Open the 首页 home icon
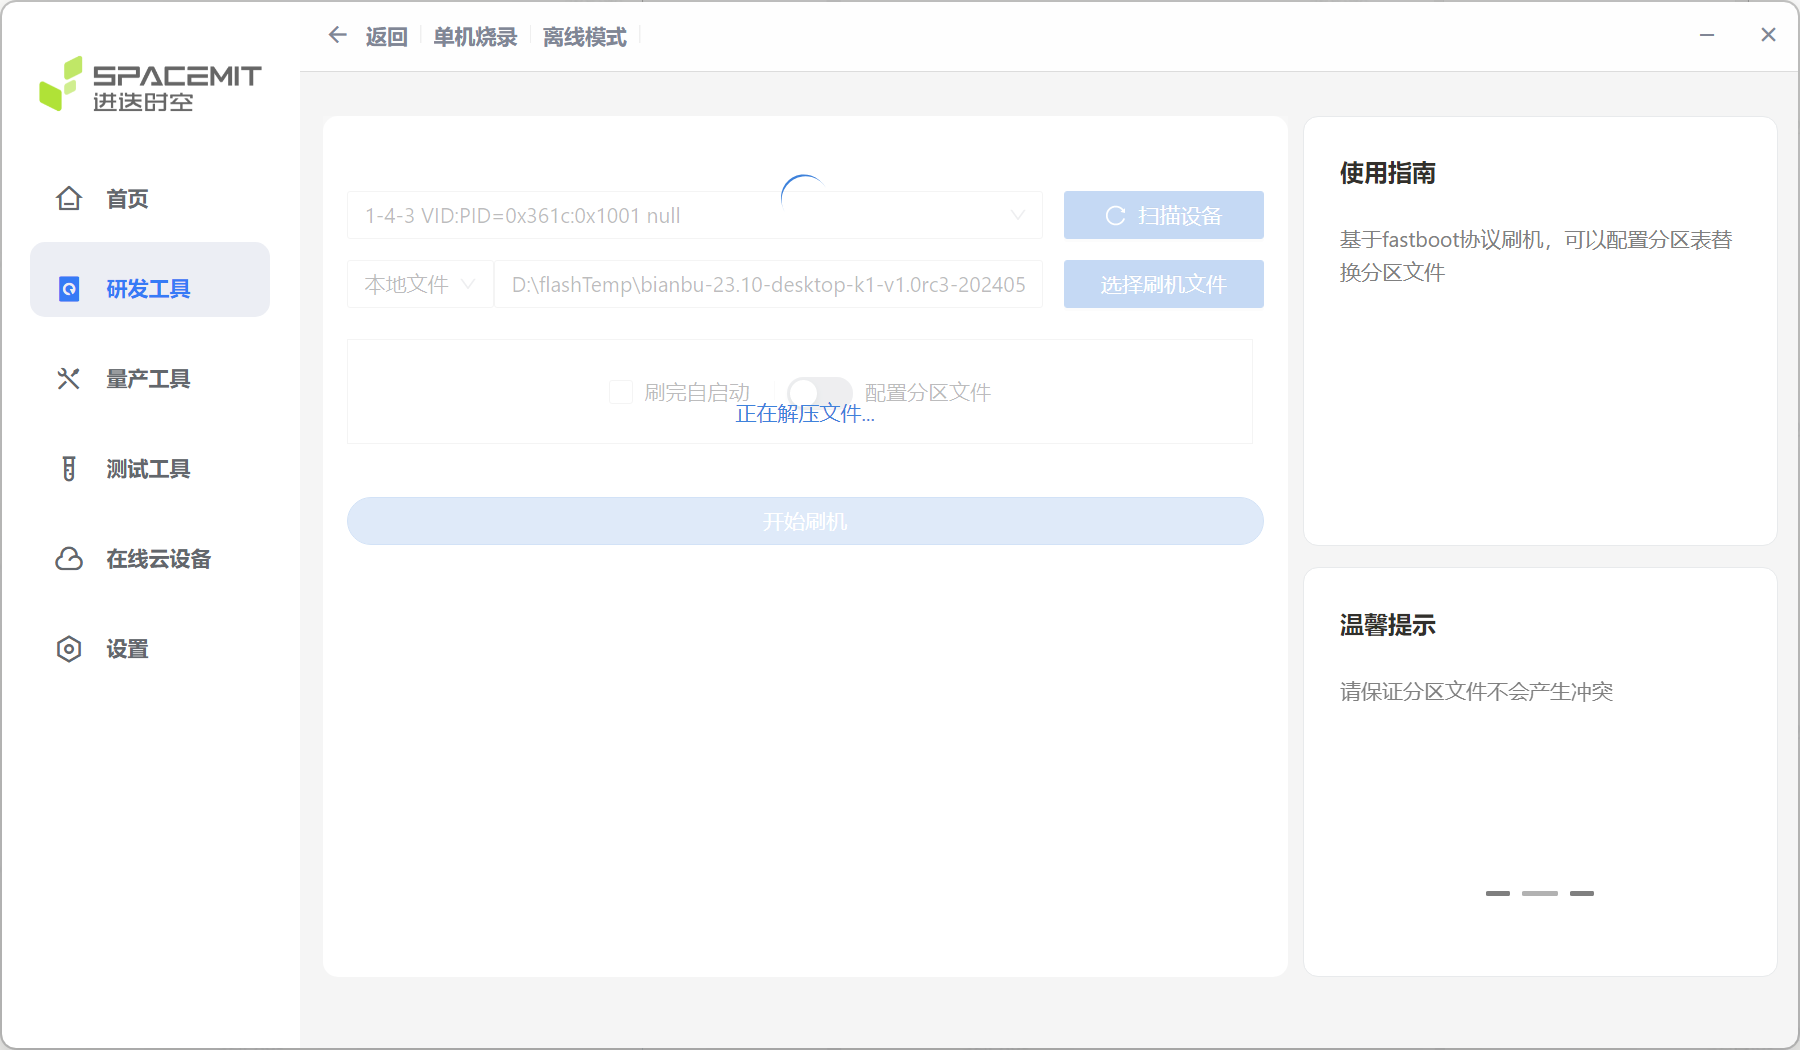The height and width of the screenshot is (1050, 1800). pos(68,198)
